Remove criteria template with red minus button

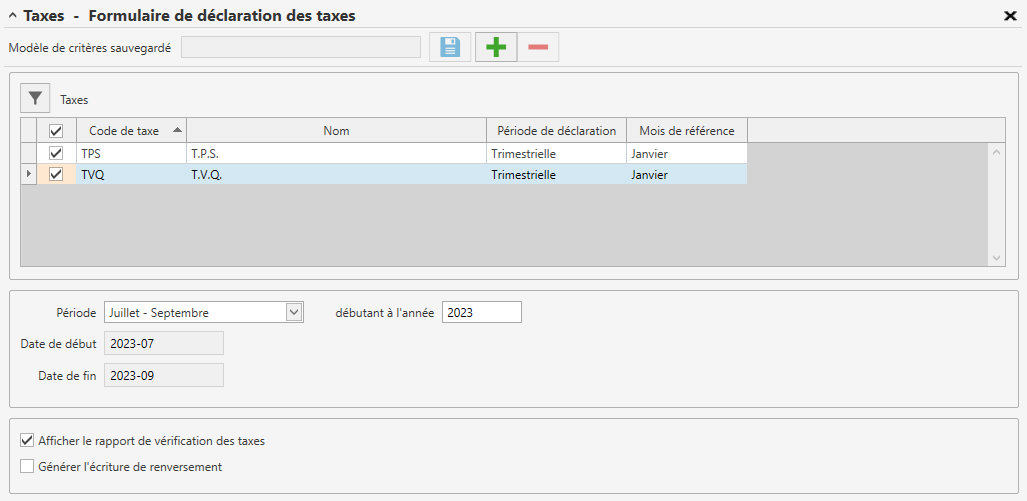click(538, 47)
